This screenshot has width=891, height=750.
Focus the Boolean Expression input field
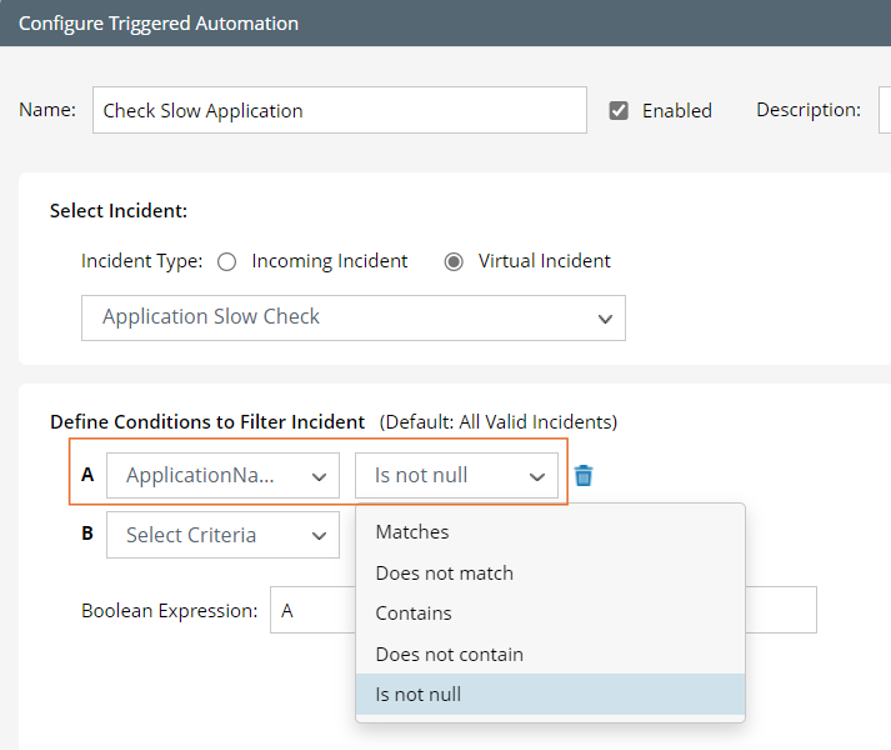[310, 610]
